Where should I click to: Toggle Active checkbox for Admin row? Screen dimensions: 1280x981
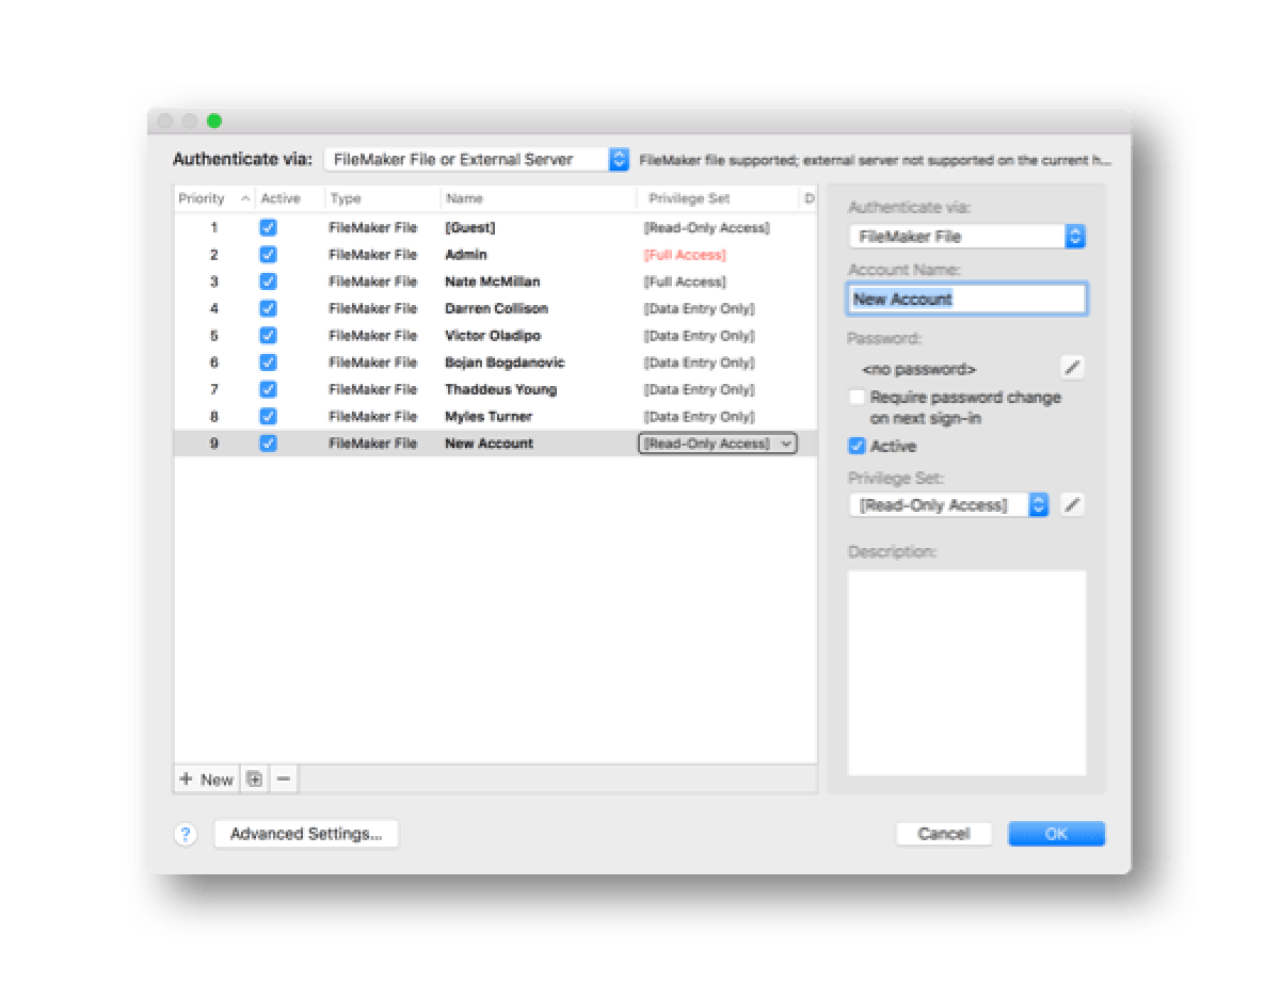tap(268, 255)
